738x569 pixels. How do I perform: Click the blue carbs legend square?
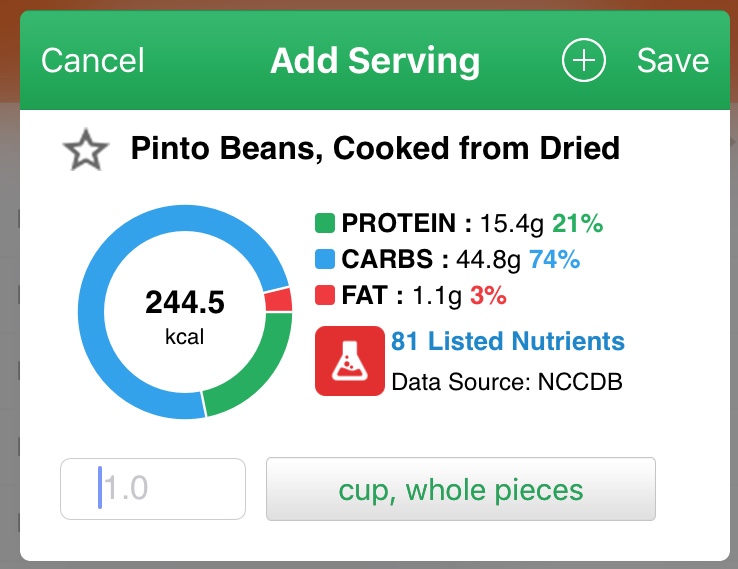pos(325,260)
